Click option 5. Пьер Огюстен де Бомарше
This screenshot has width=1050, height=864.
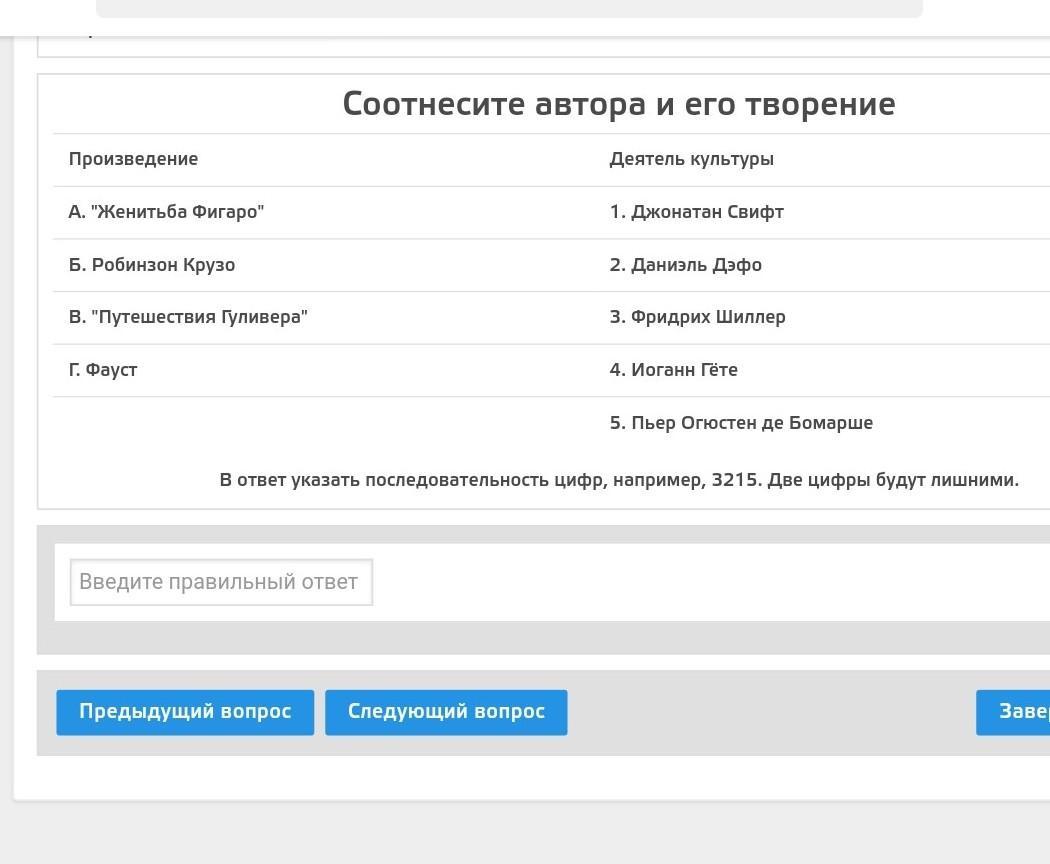click(x=741, y=423)
